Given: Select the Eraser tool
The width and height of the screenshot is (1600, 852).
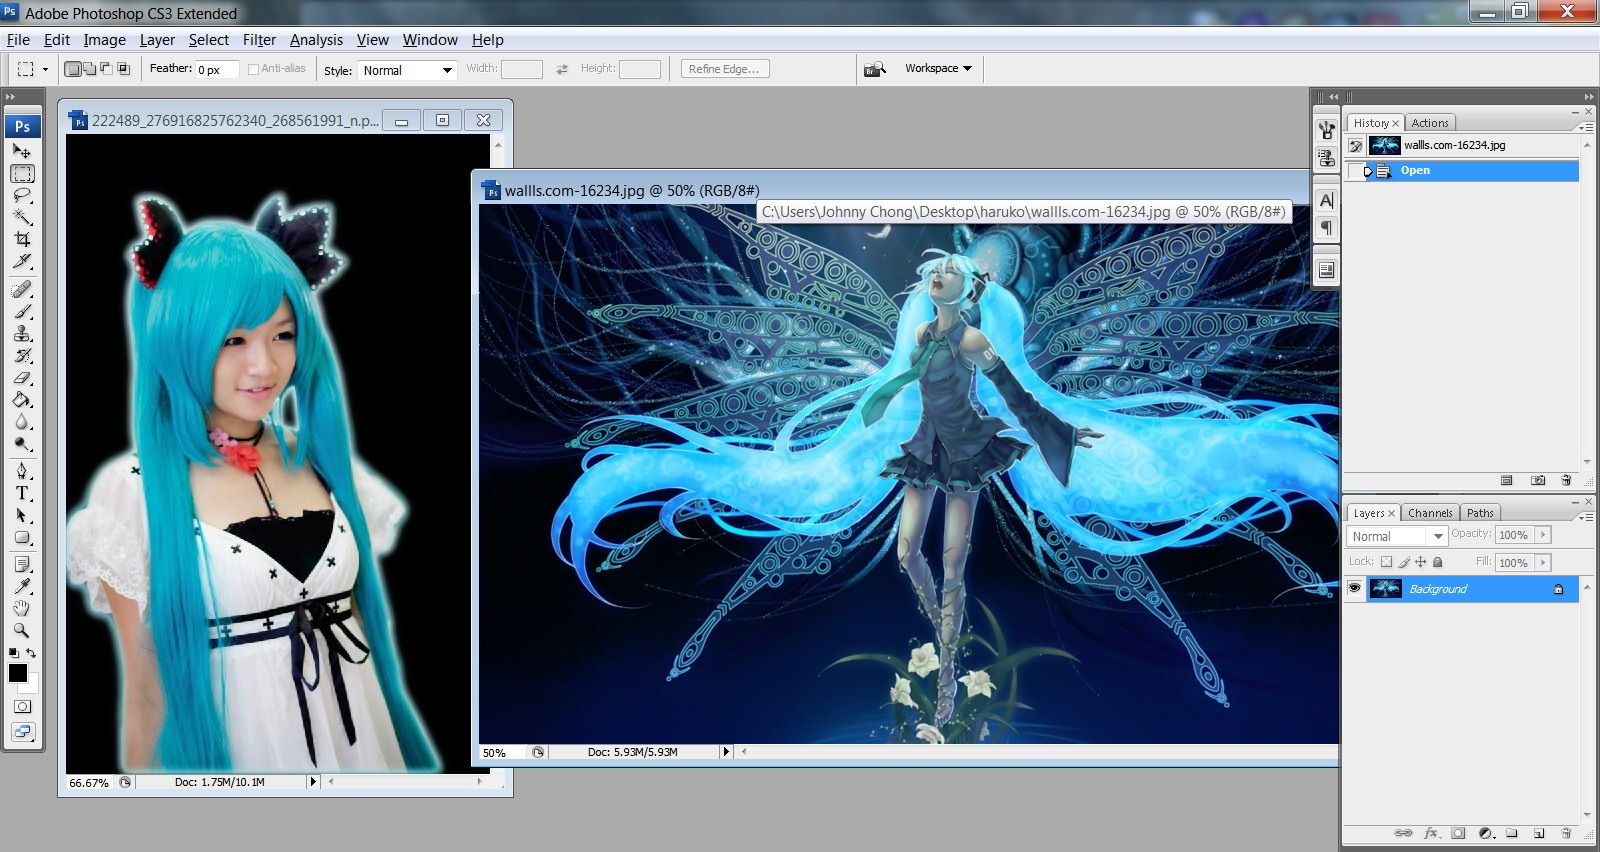Looking at the screenshot, I should pos(22,378).
